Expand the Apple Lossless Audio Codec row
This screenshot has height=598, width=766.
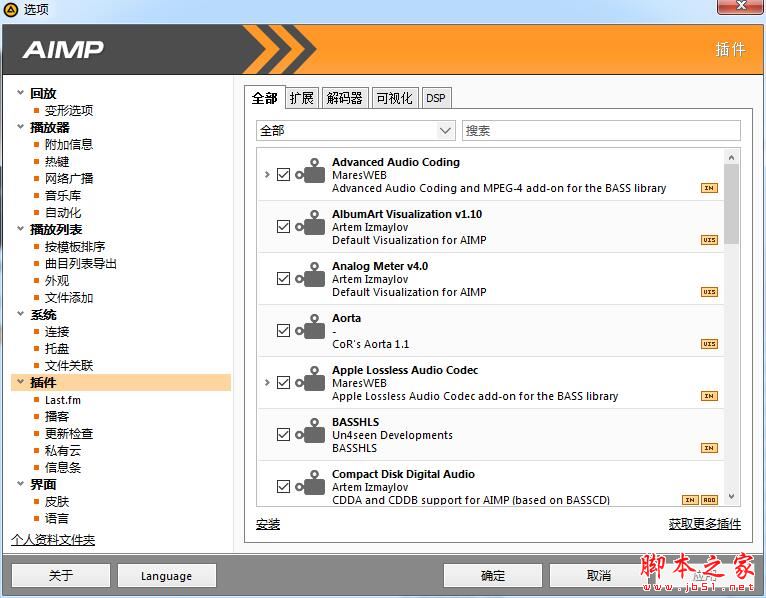coord(267,383)
